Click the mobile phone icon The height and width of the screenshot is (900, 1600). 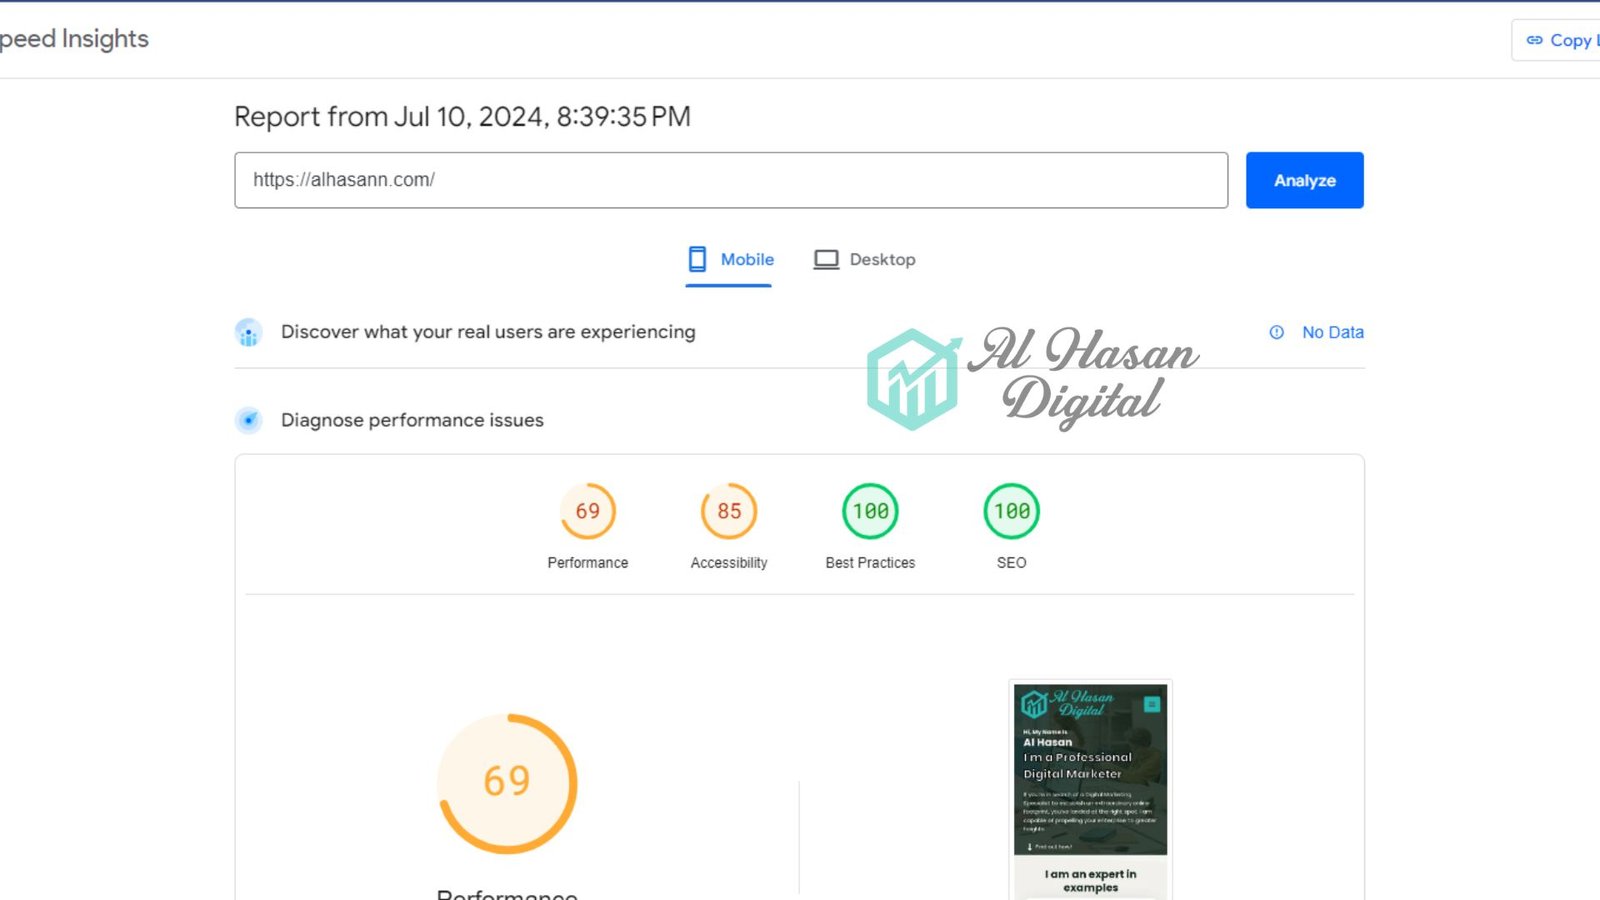[x=697, y=260]
